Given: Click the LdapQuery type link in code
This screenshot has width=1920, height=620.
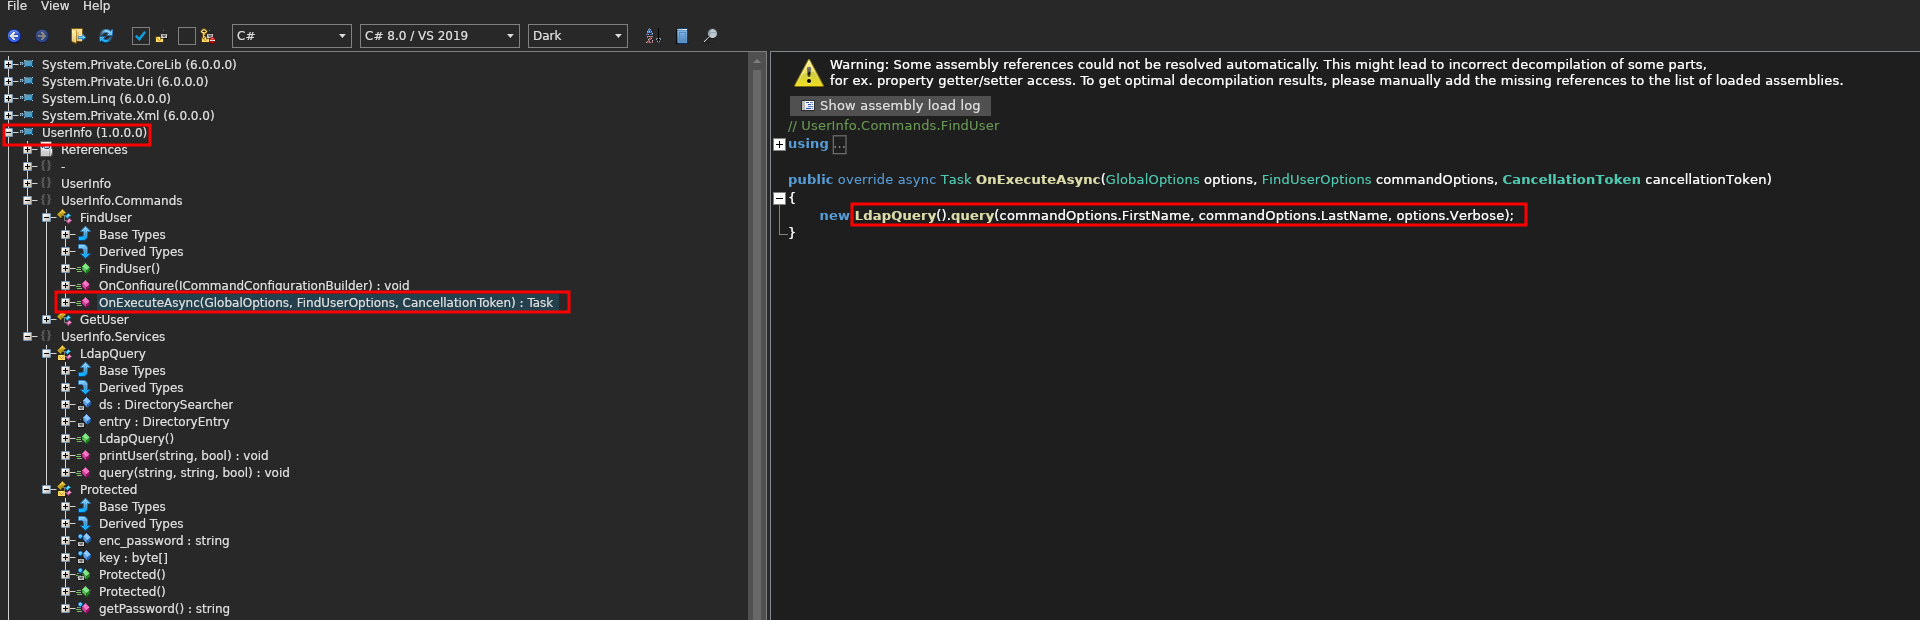Looking at the screenshot, I should [894, 215].
